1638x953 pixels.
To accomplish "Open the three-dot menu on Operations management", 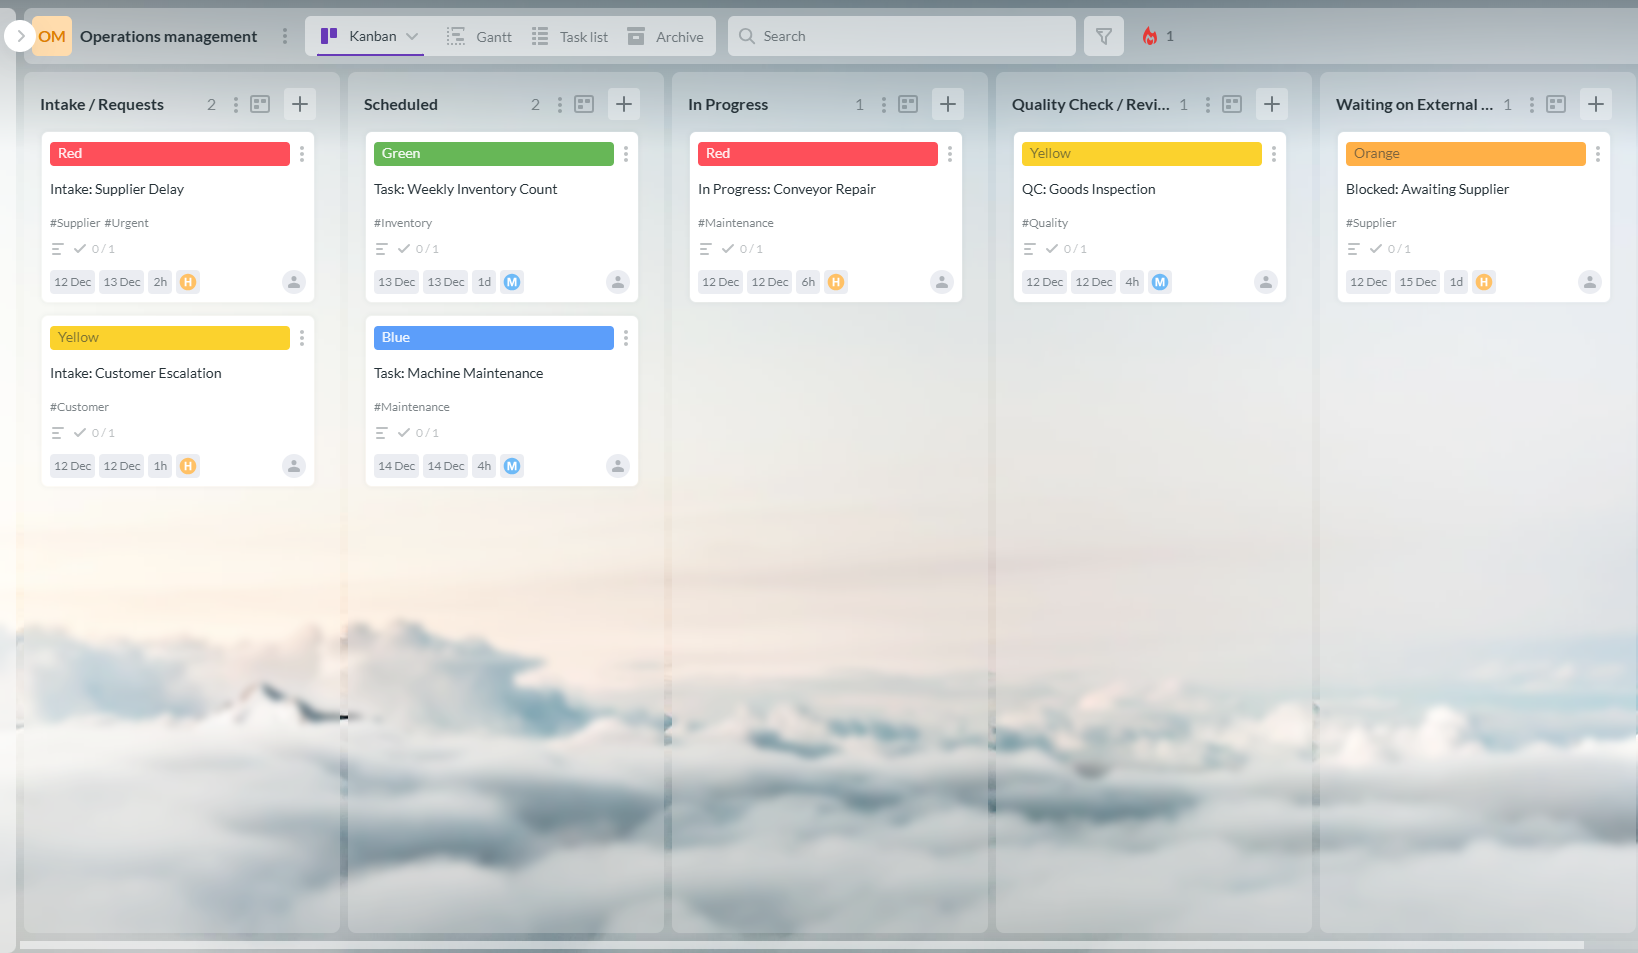I will [x=285, y=35].
